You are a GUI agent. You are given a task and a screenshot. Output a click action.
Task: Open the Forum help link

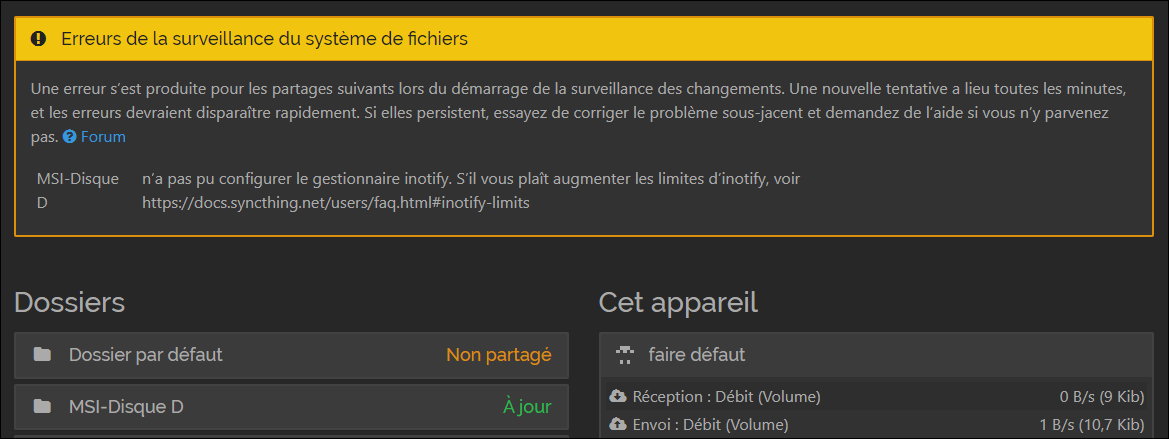(x=103, y=137)
